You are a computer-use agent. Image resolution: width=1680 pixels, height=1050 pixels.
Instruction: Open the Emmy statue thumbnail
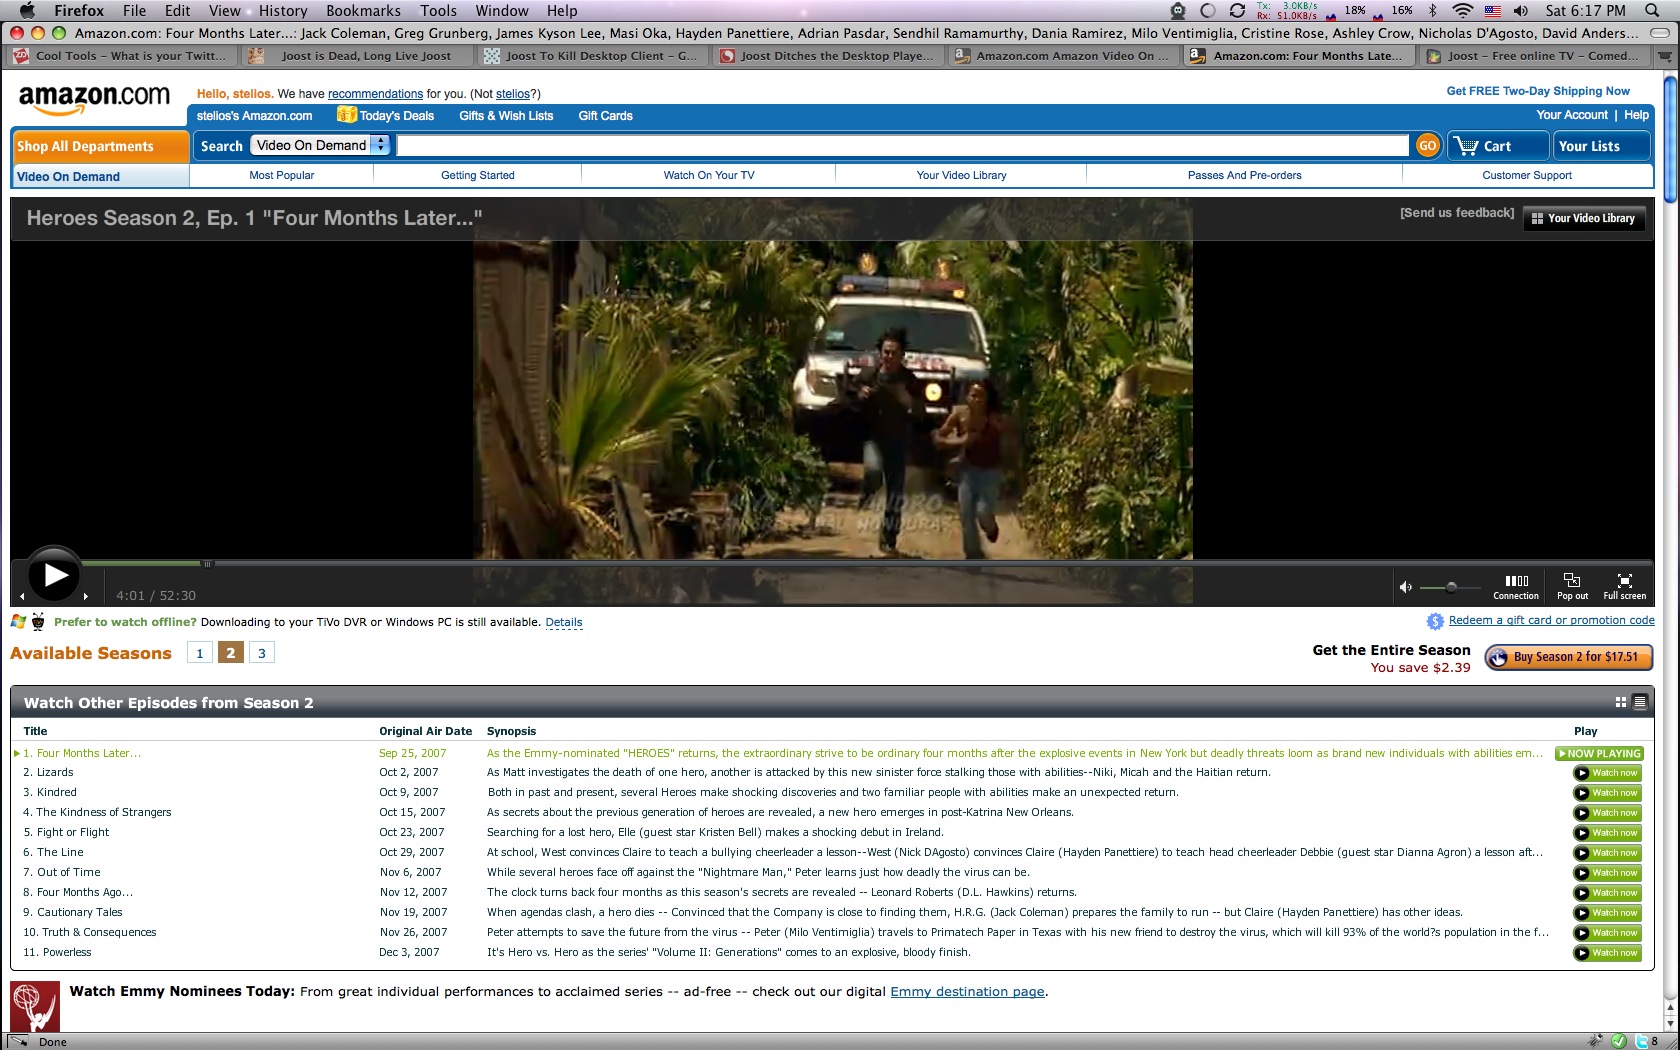click(x=35, y=1006)
